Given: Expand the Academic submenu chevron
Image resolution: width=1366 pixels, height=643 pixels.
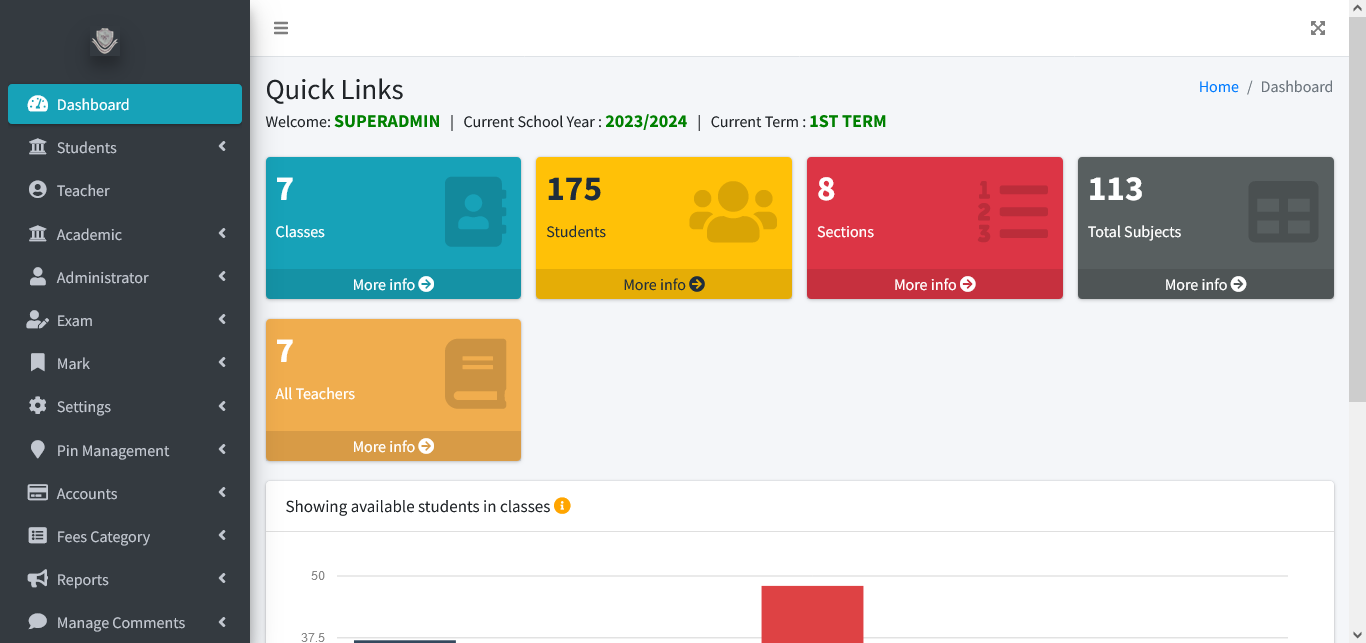Looking at the screenshot, I should click(x=222, y=234).
